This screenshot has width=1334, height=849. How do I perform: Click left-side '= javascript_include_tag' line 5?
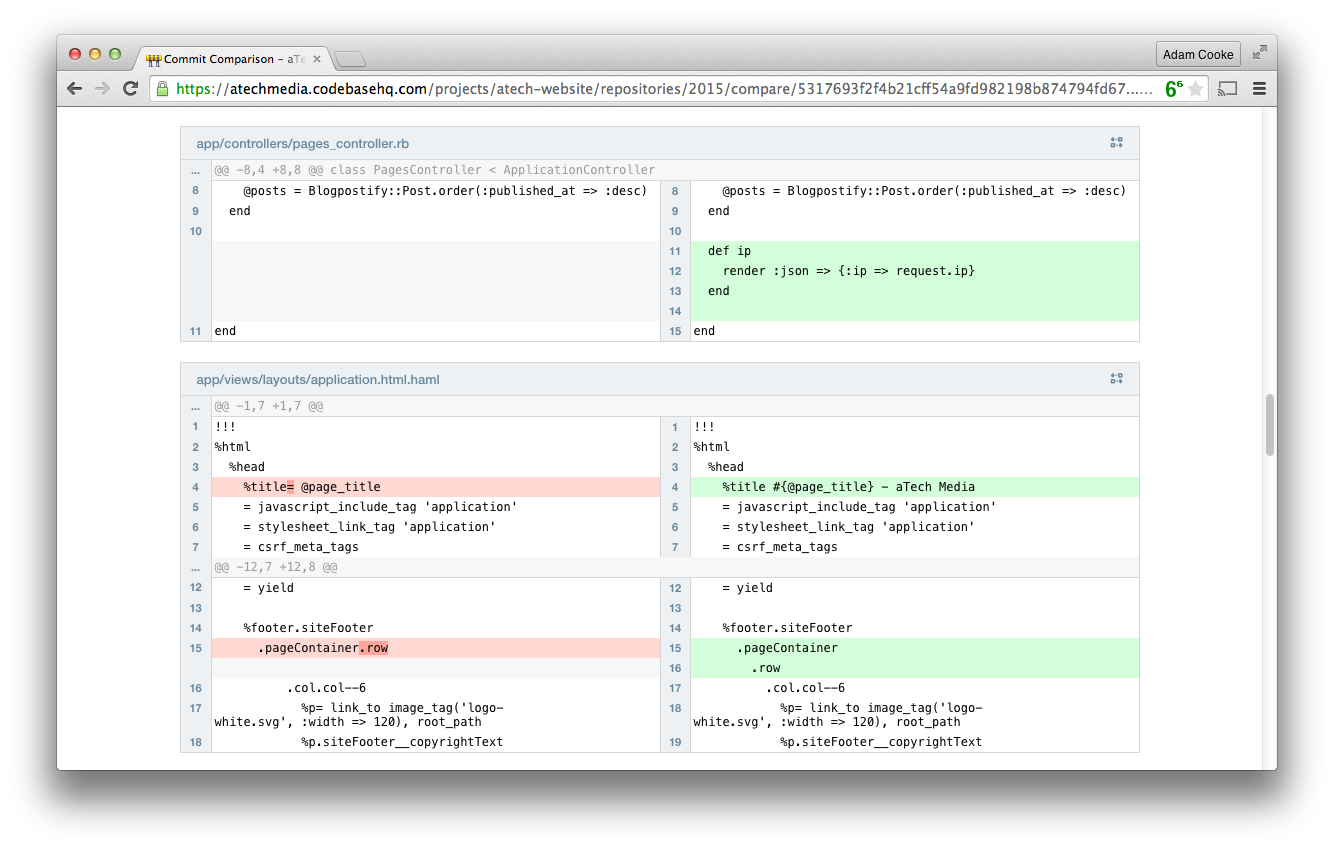[435, 507]
